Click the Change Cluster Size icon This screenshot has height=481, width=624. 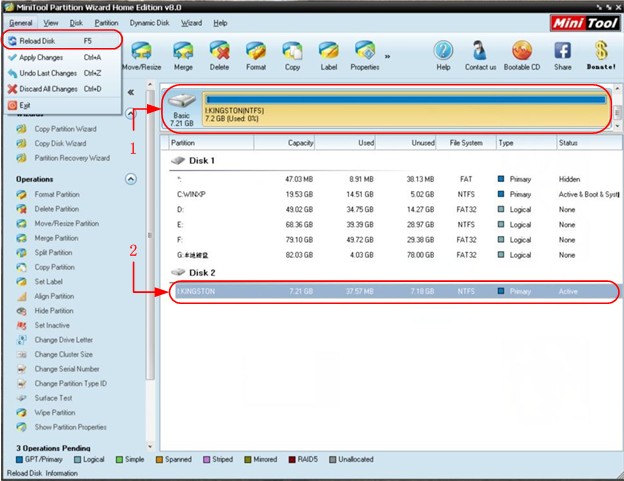21,354
